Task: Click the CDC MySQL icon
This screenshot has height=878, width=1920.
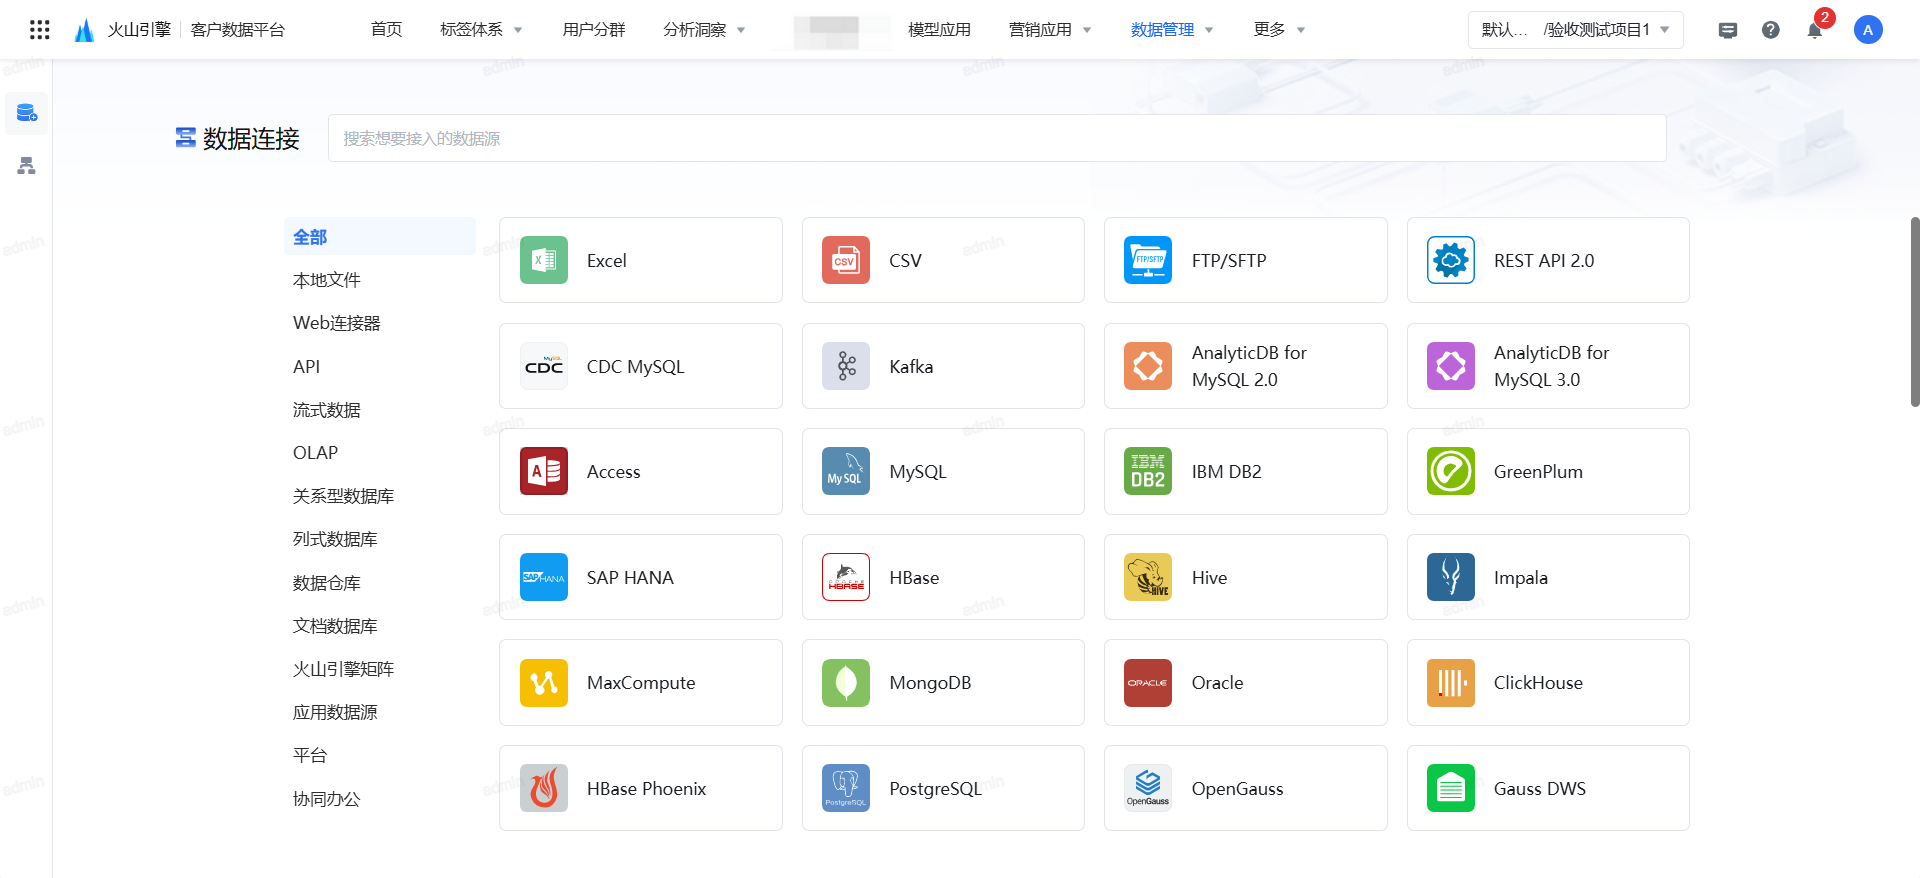Action: point(544,366)
